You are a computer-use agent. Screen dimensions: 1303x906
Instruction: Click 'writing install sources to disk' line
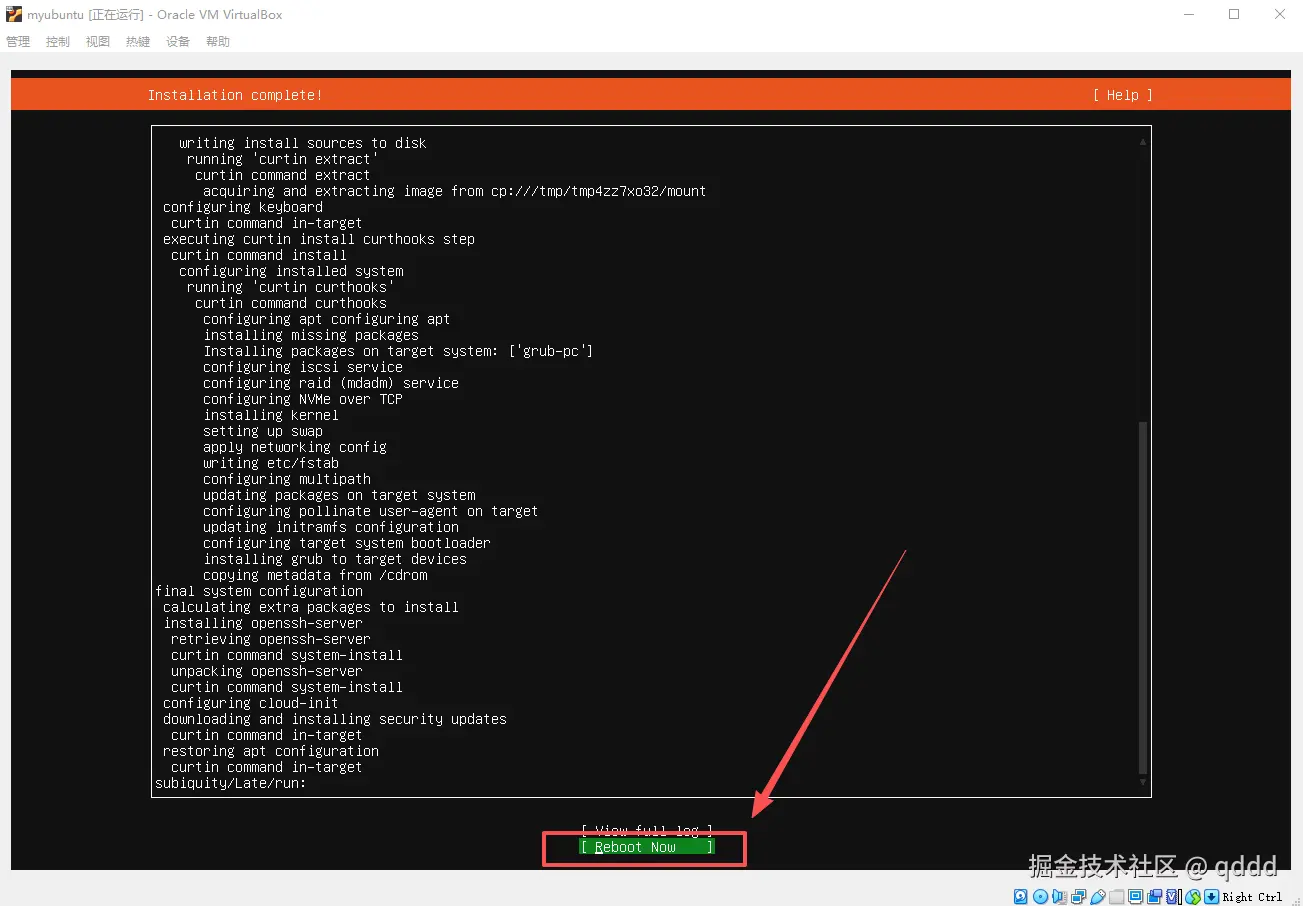tap(303, 143)
